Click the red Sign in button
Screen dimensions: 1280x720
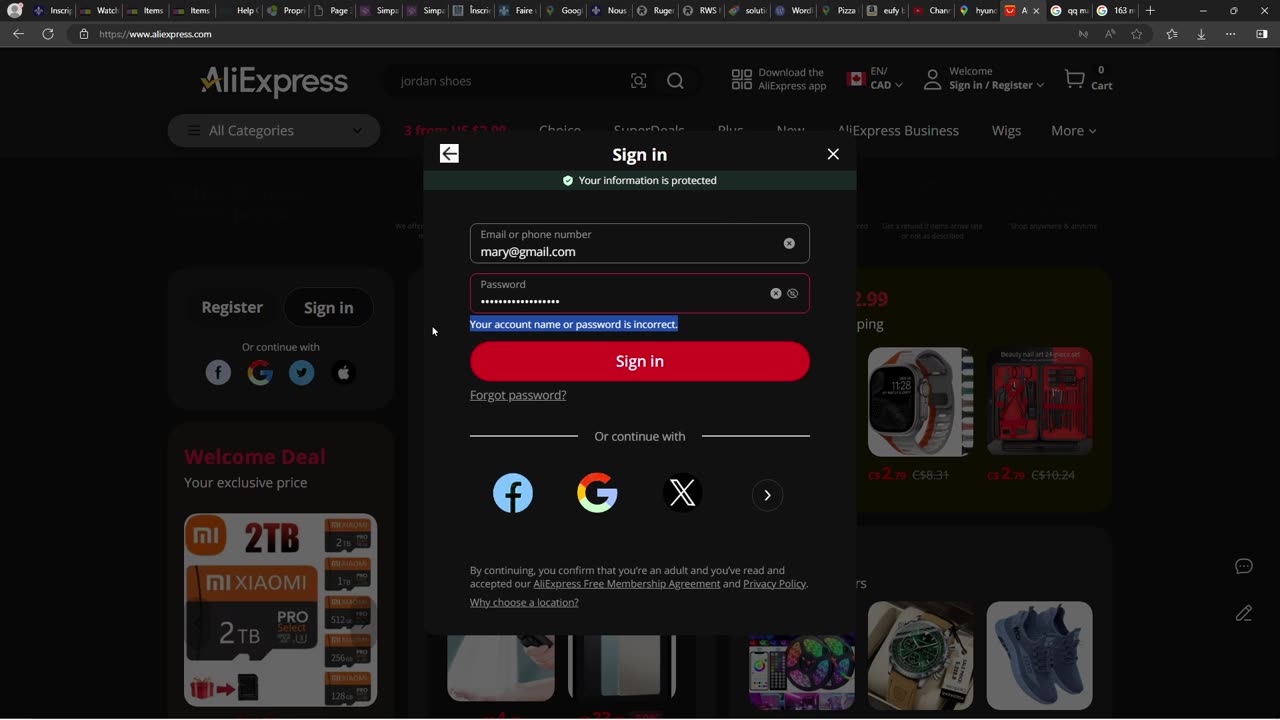pos(640,361)
